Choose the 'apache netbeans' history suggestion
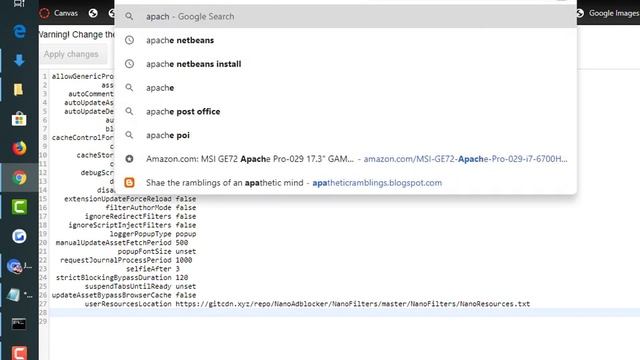 (x=346, y=40)
